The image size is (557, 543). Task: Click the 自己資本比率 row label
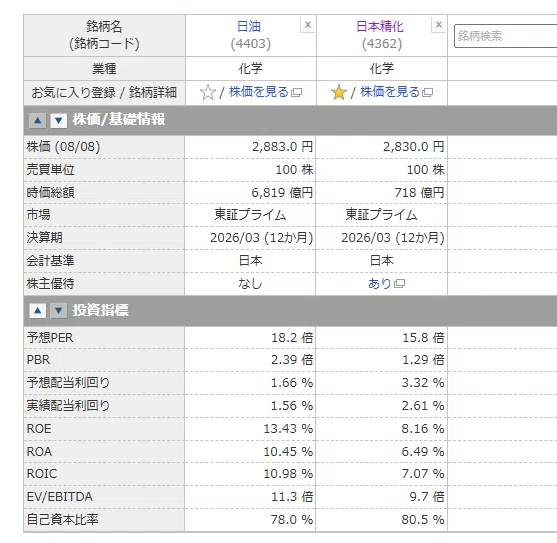click(63, 520)
